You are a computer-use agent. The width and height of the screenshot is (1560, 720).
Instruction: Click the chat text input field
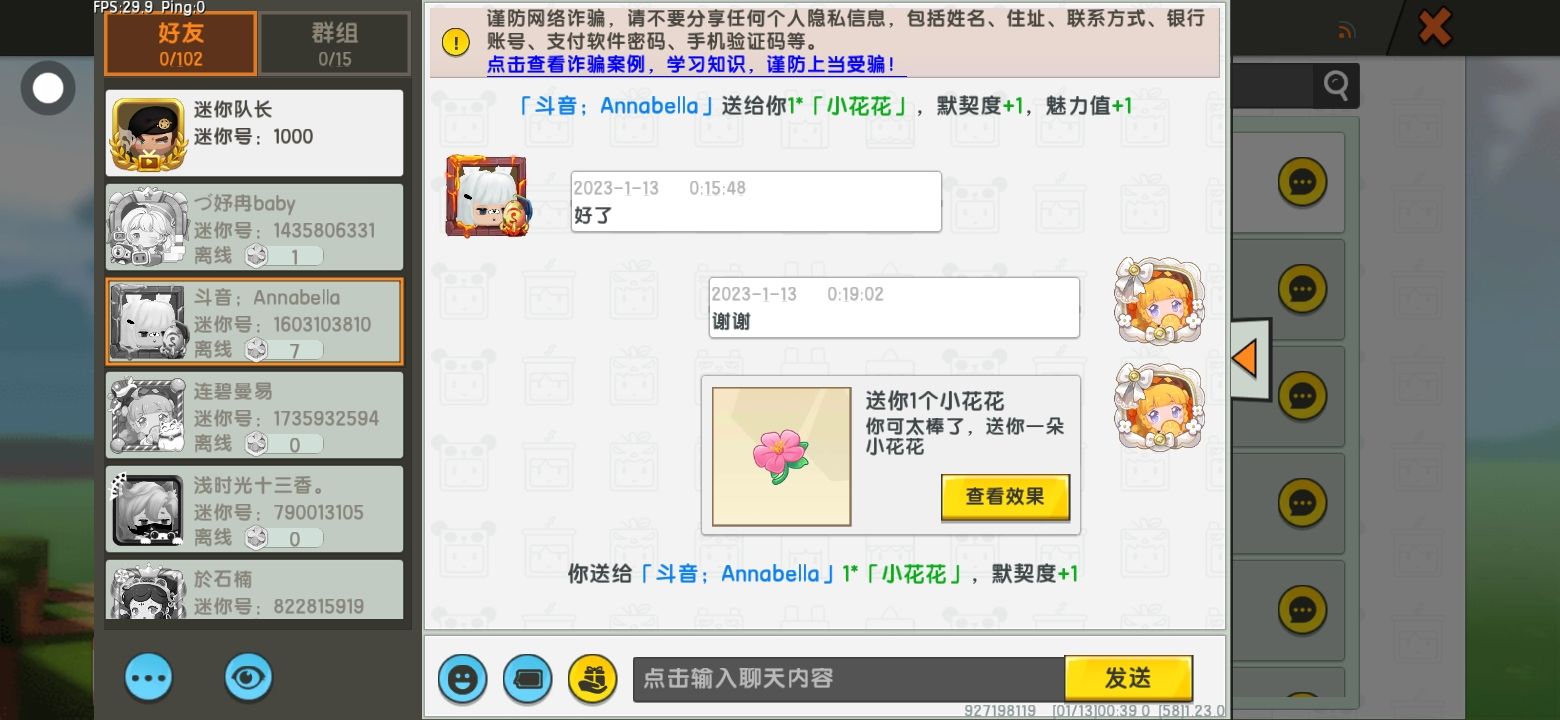[x=848, y=679]
